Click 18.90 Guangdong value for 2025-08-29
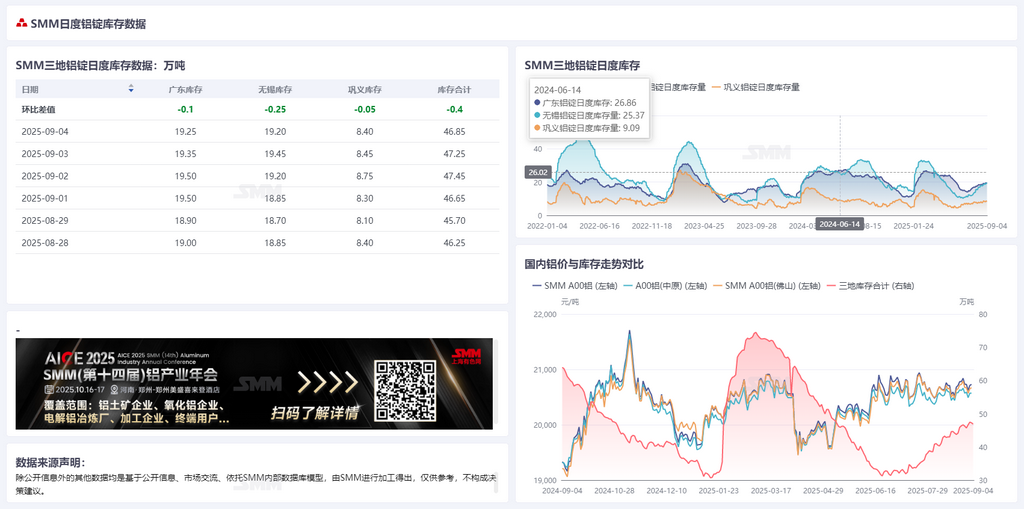Image resolution: width=1024 pixels, height=509 pixels. [186, 220]
